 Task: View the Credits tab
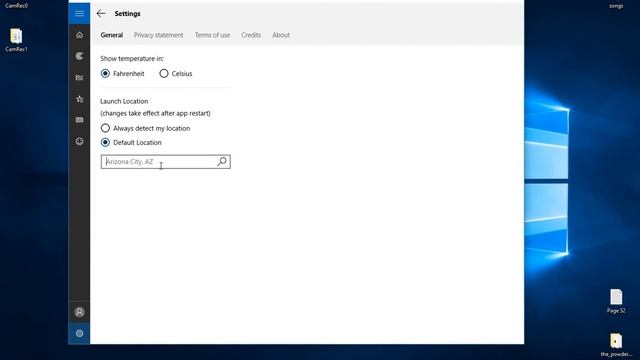tap(251, 35)
